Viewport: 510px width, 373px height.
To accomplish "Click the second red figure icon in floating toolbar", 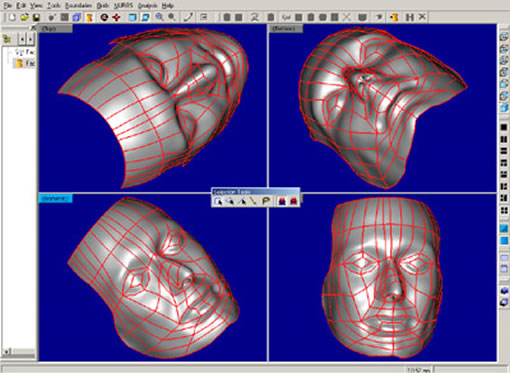I will 294,201.
